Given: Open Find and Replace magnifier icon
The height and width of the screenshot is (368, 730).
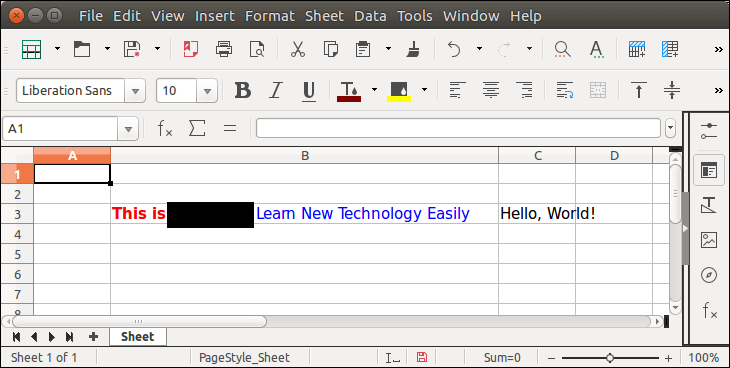Looking at the screenshot, I should [562, 49].
